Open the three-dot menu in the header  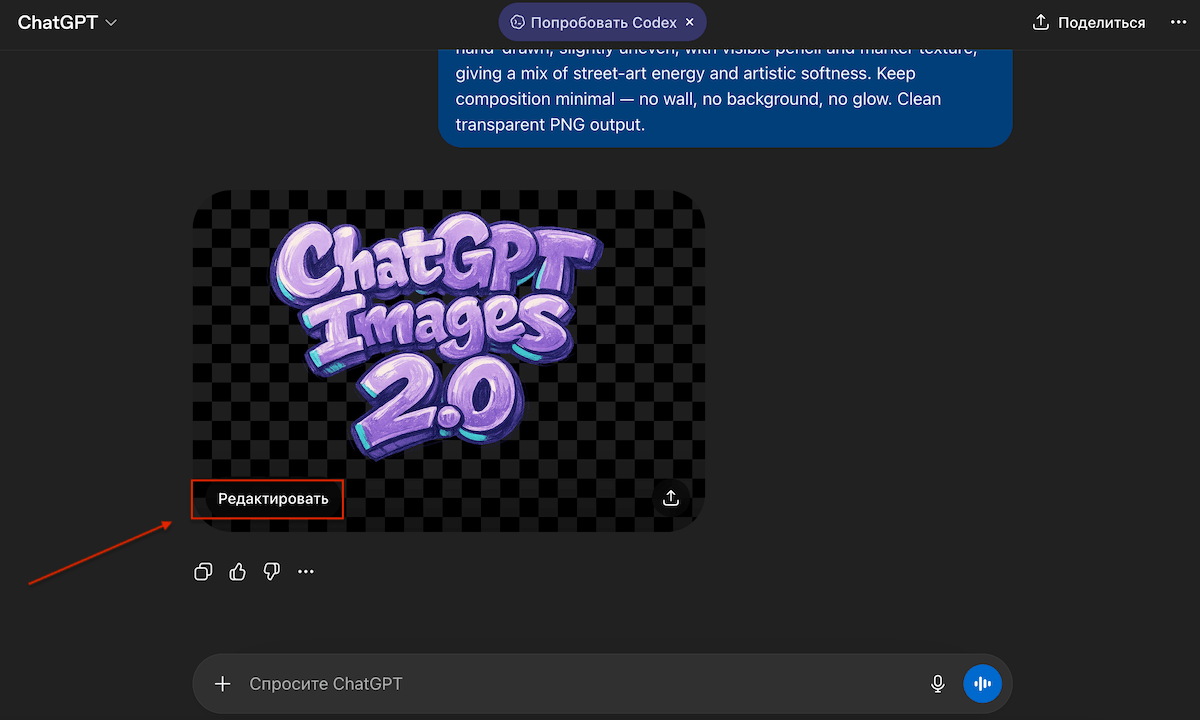1178,22
